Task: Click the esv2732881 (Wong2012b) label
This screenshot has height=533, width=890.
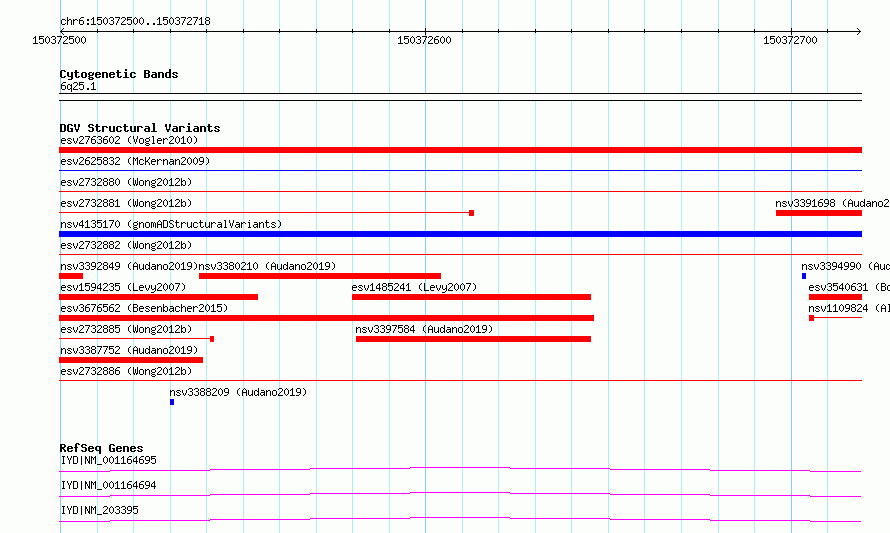Action: coord(126,203)
